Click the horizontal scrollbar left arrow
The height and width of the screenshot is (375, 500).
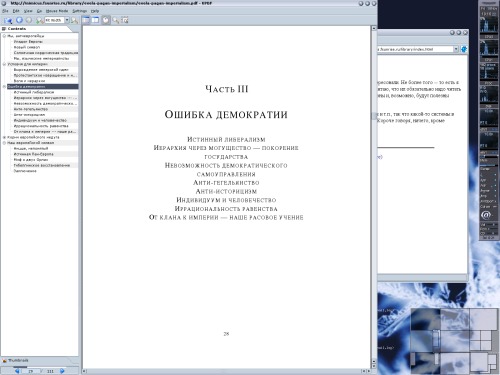click(85, 371)
